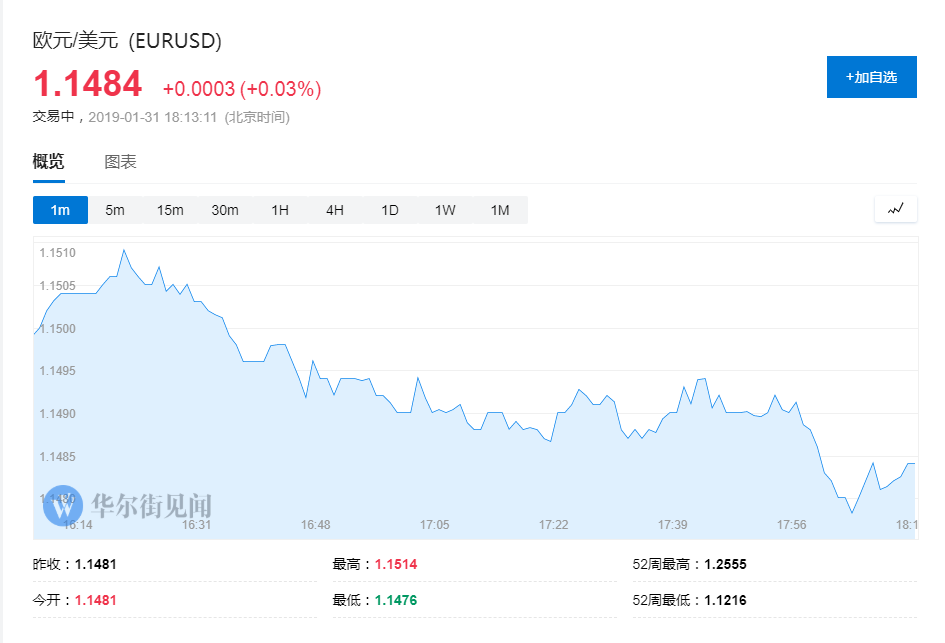945x643 pixels.
Task: Switch chart to 5m interval
Action: click(115, 210)
